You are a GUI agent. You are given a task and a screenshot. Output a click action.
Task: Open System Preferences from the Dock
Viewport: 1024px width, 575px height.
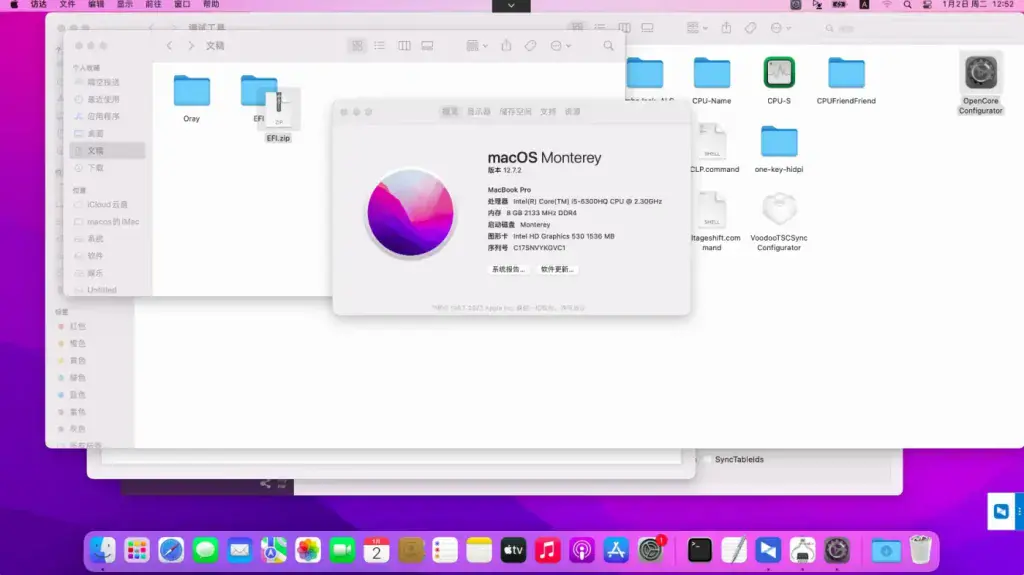tap(650, 550)
